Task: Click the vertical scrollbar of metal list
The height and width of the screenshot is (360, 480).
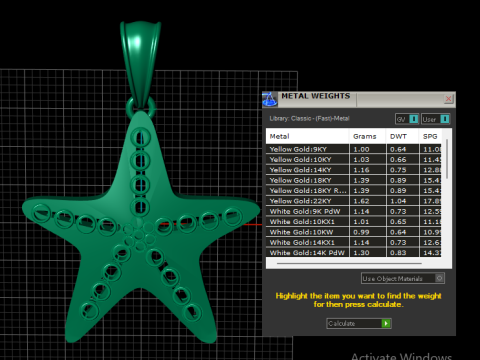Action: pyautogui.click(x=447, y=159)
